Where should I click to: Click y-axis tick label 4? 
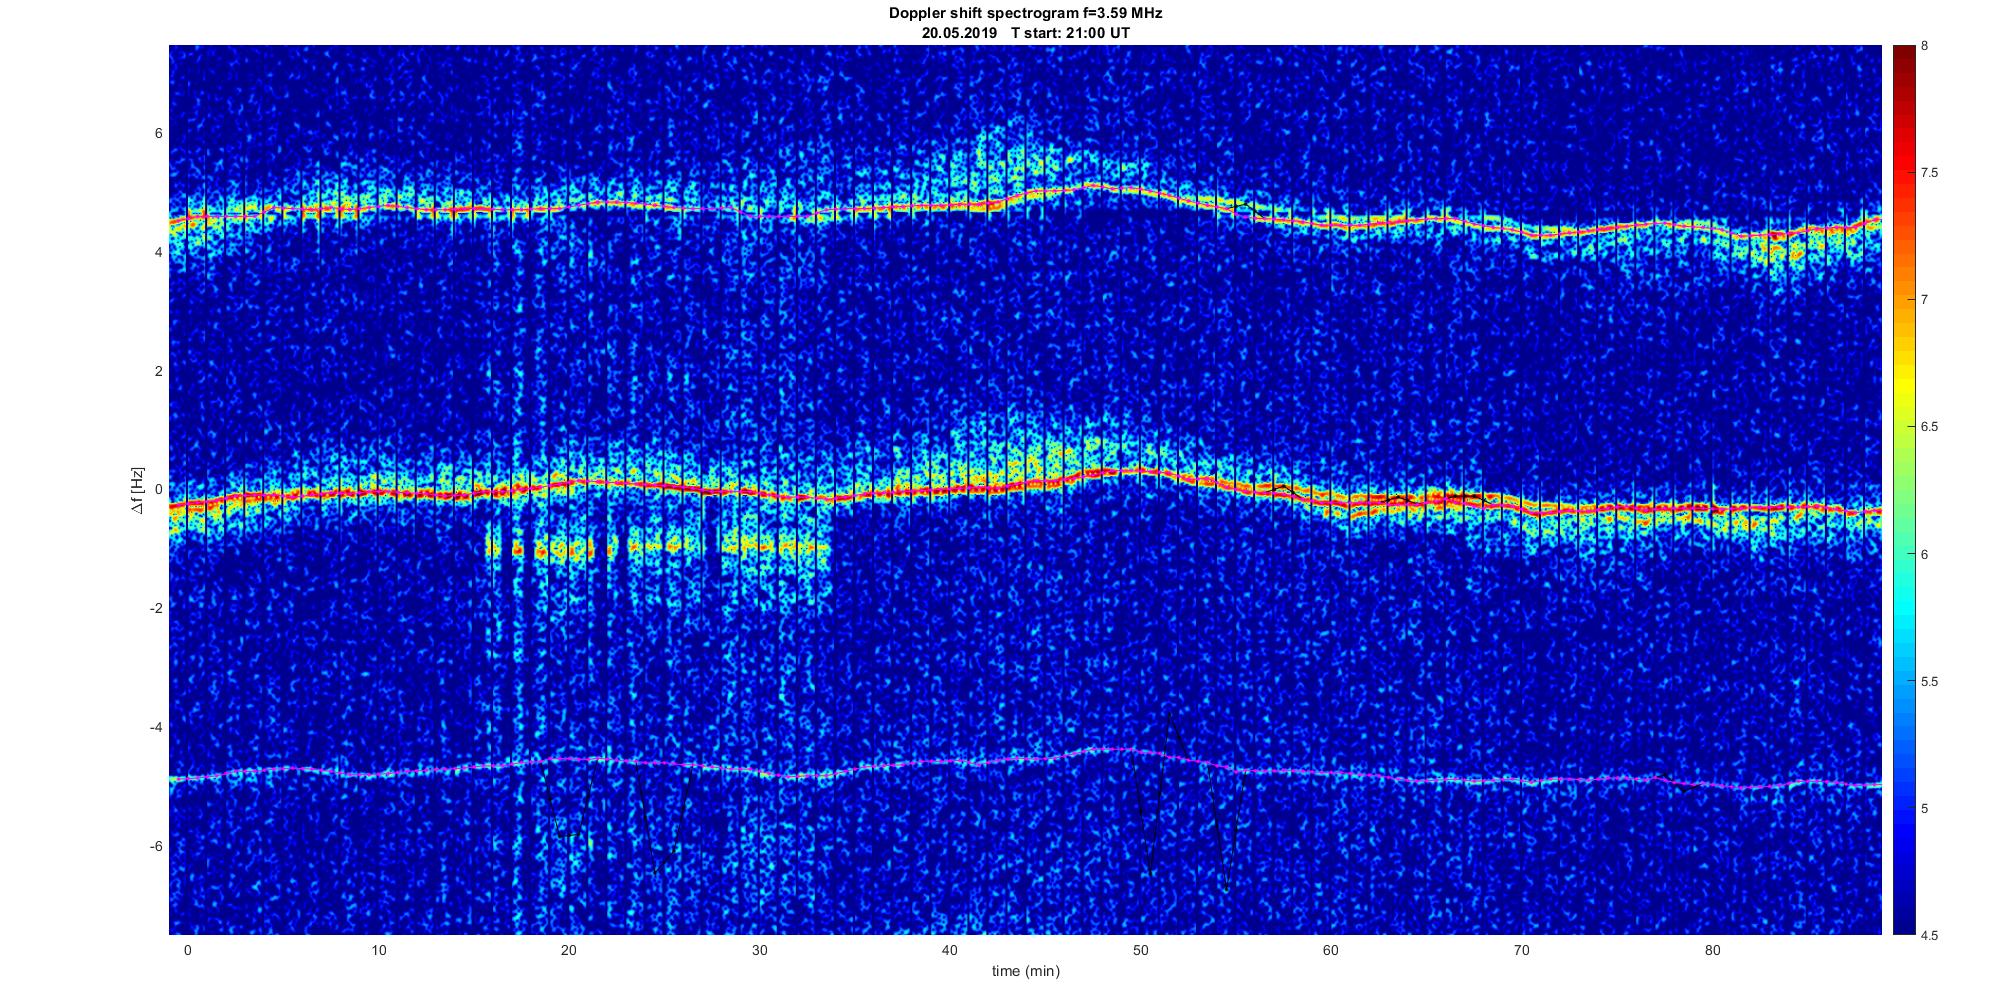159,253
